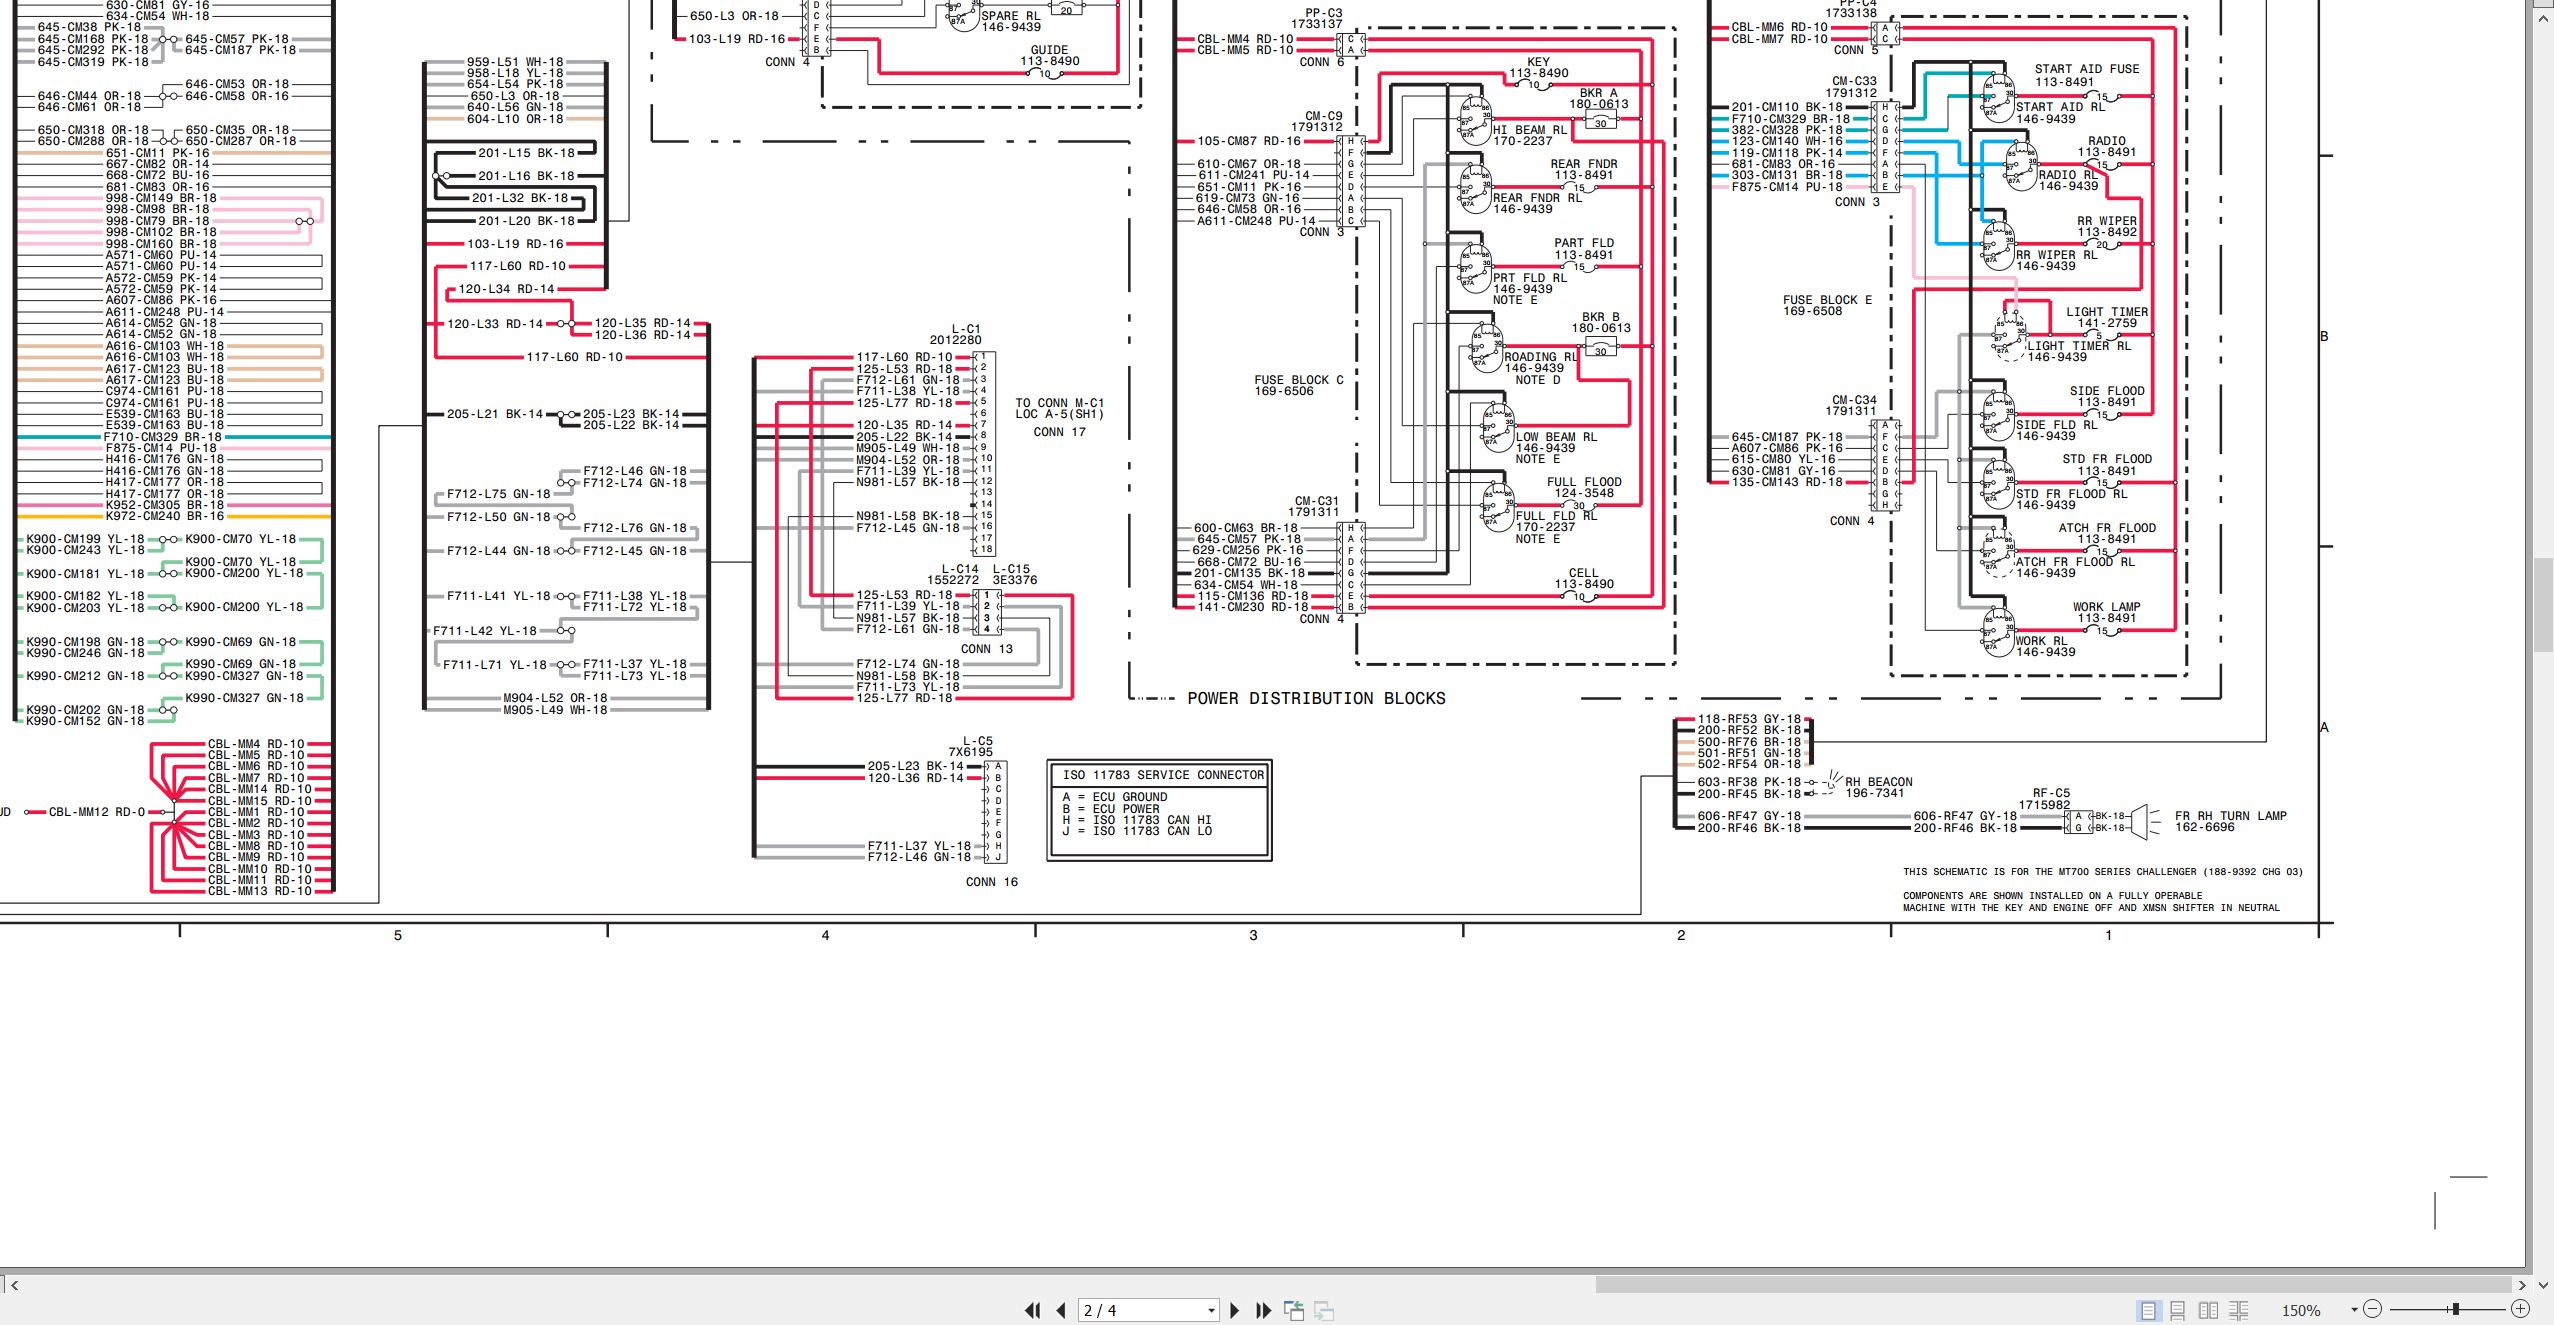Image resolution: width=2554 pixels, height=1325 pixels.
Task: Click the POWER DISTRIBUTION BLOCKS label
Action: [x=1316, y=698]
